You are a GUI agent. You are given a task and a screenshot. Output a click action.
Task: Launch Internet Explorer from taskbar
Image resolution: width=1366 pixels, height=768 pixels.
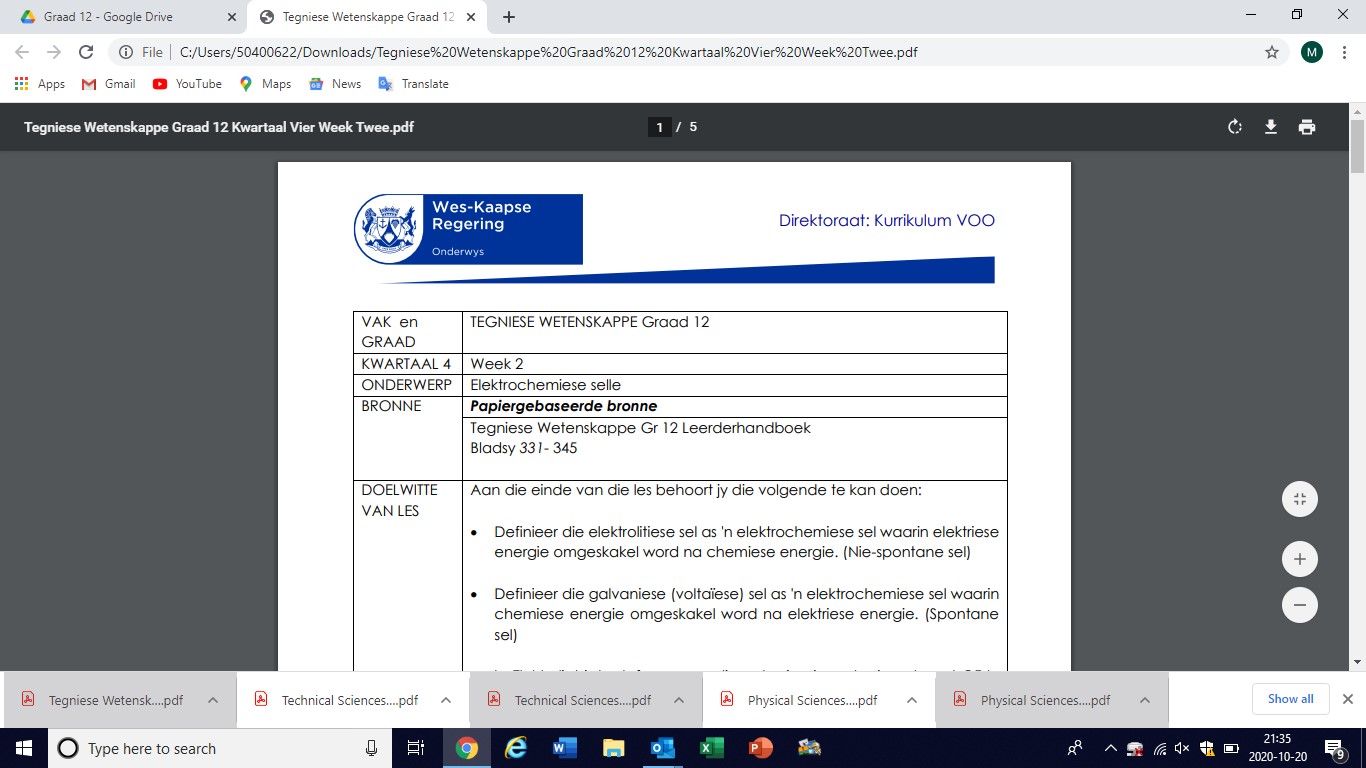515,748
